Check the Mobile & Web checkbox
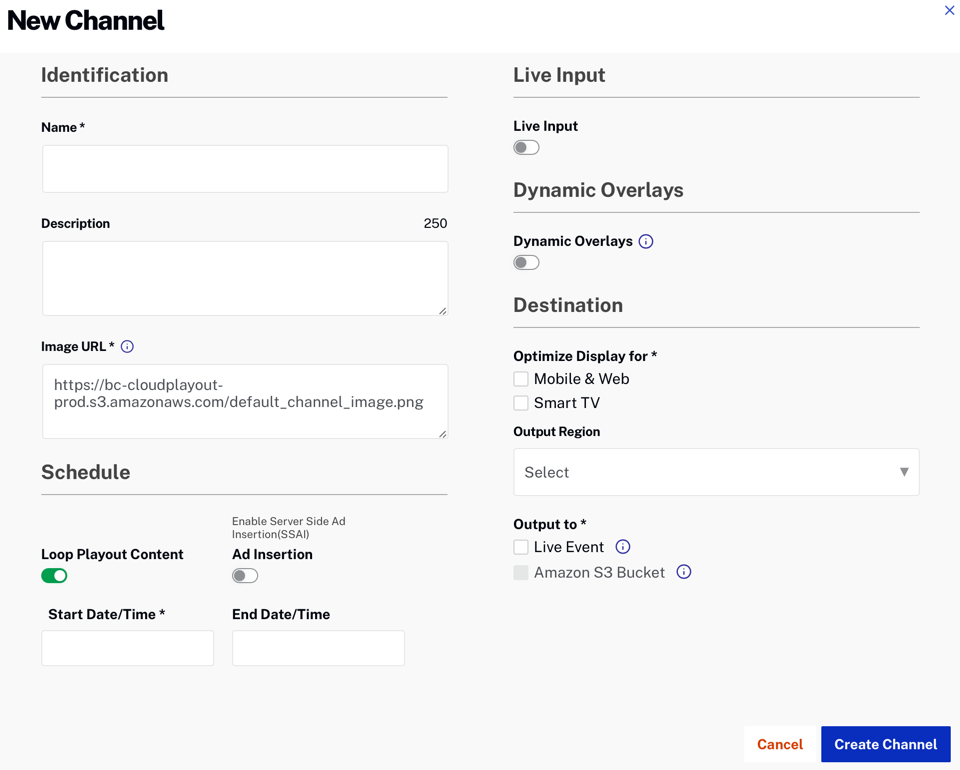 tap(521, 379)
